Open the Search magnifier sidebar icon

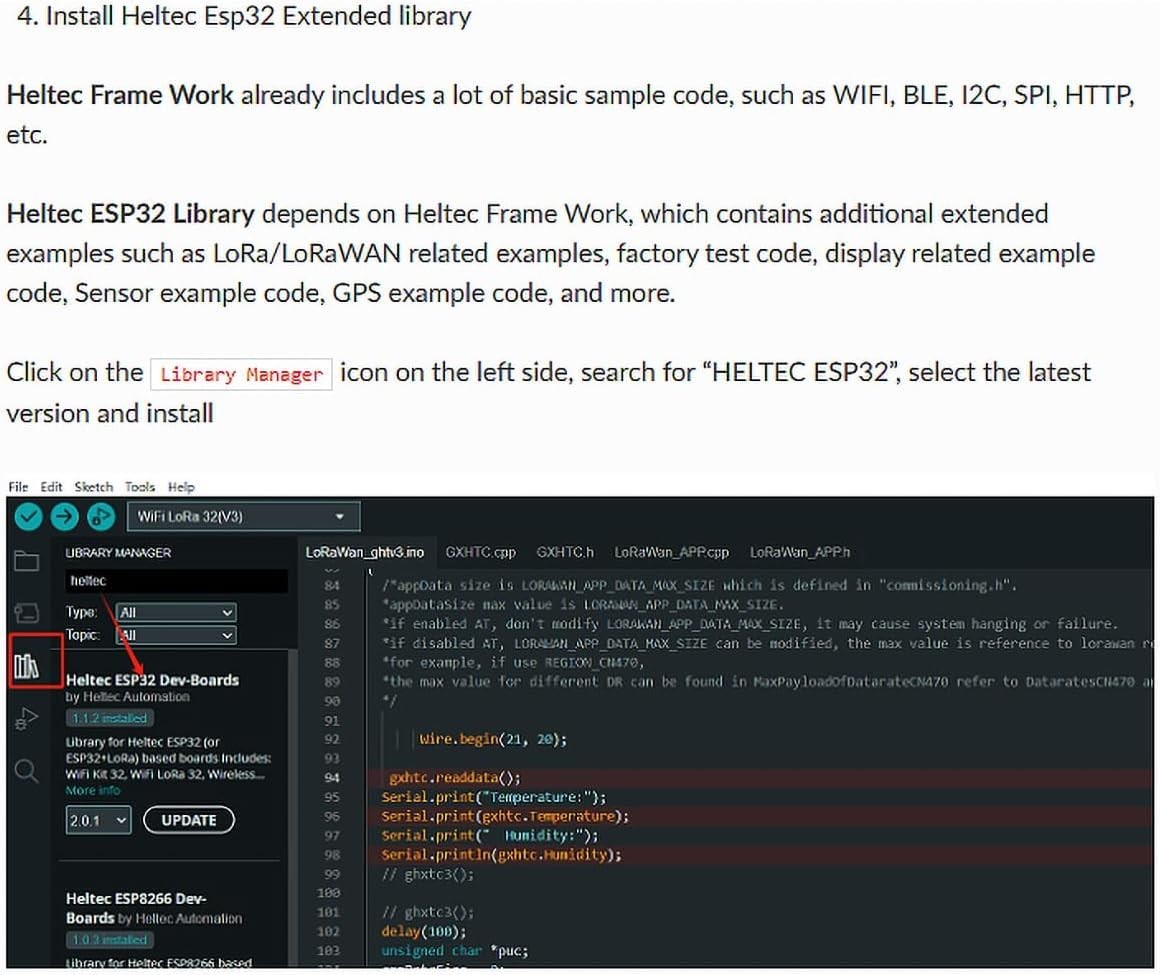(x=27, y=771)
